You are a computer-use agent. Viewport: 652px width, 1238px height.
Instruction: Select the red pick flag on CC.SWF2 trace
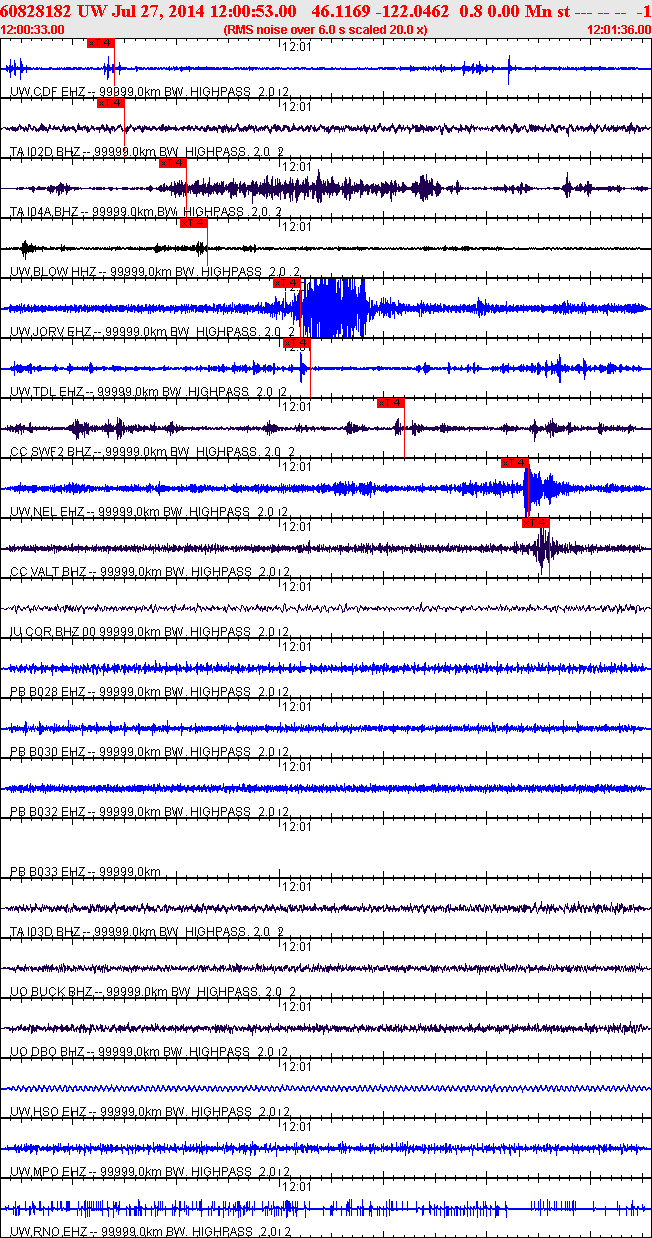pyautogui.click(x=391, y=403)
